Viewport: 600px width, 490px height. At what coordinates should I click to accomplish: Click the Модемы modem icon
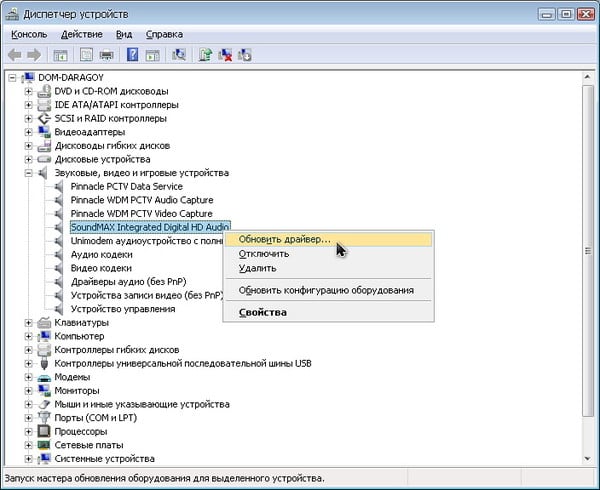click(x=44, y=378)
